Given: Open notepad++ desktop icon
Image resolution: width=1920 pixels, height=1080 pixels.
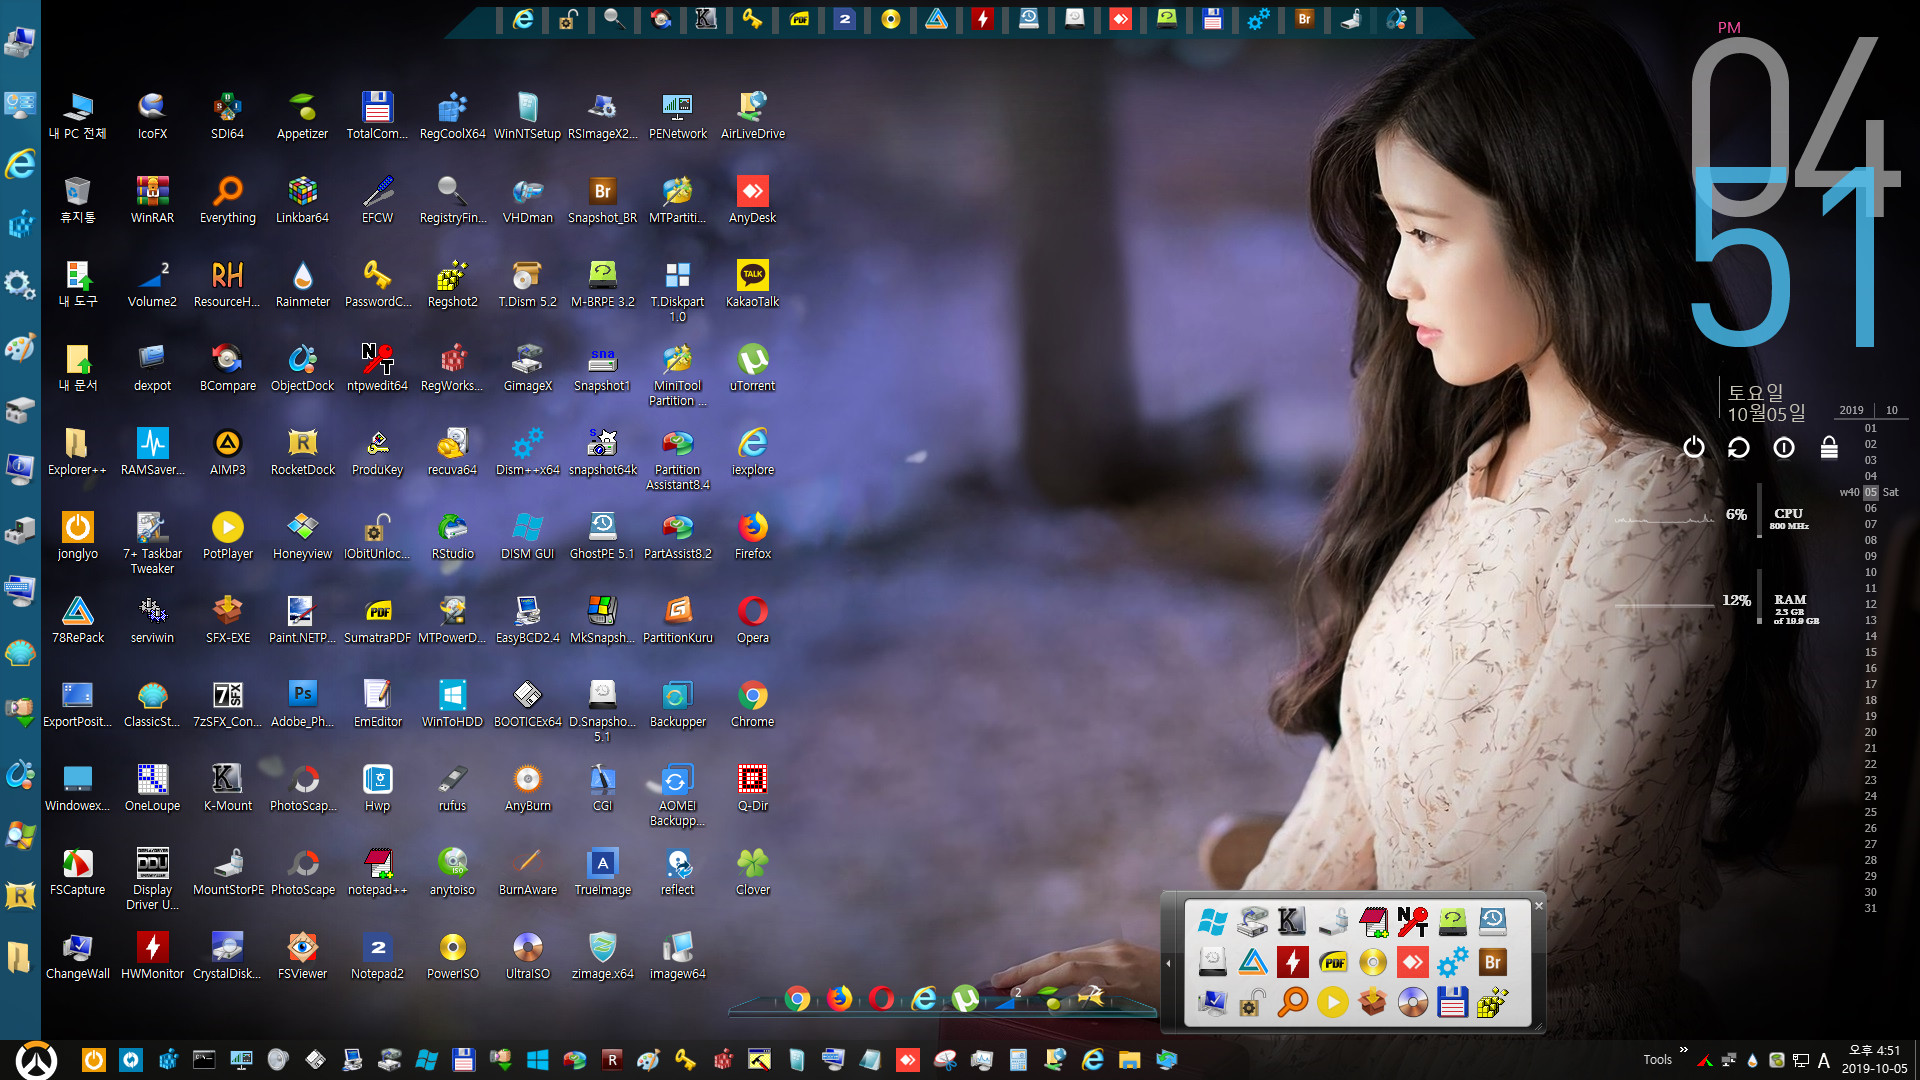Looking at the screenshot, I should pyautogui.click(x=377, y=871).
